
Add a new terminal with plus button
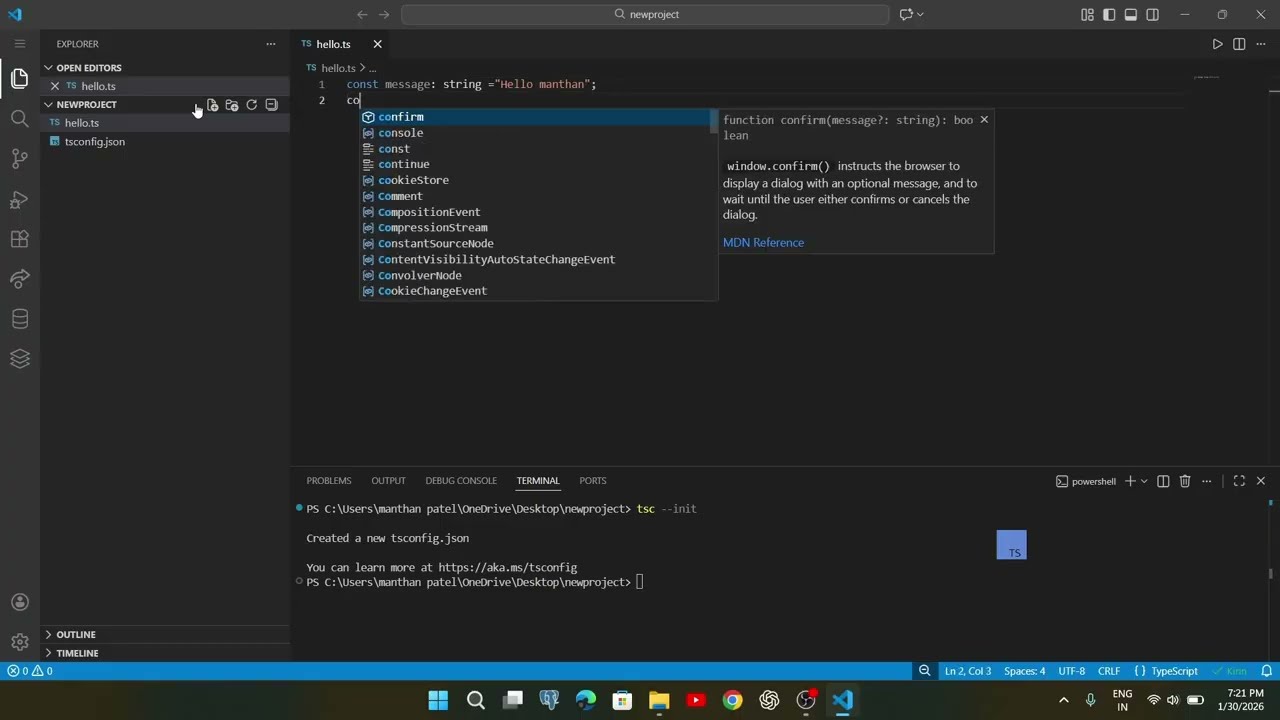(x=1130, y=481)
